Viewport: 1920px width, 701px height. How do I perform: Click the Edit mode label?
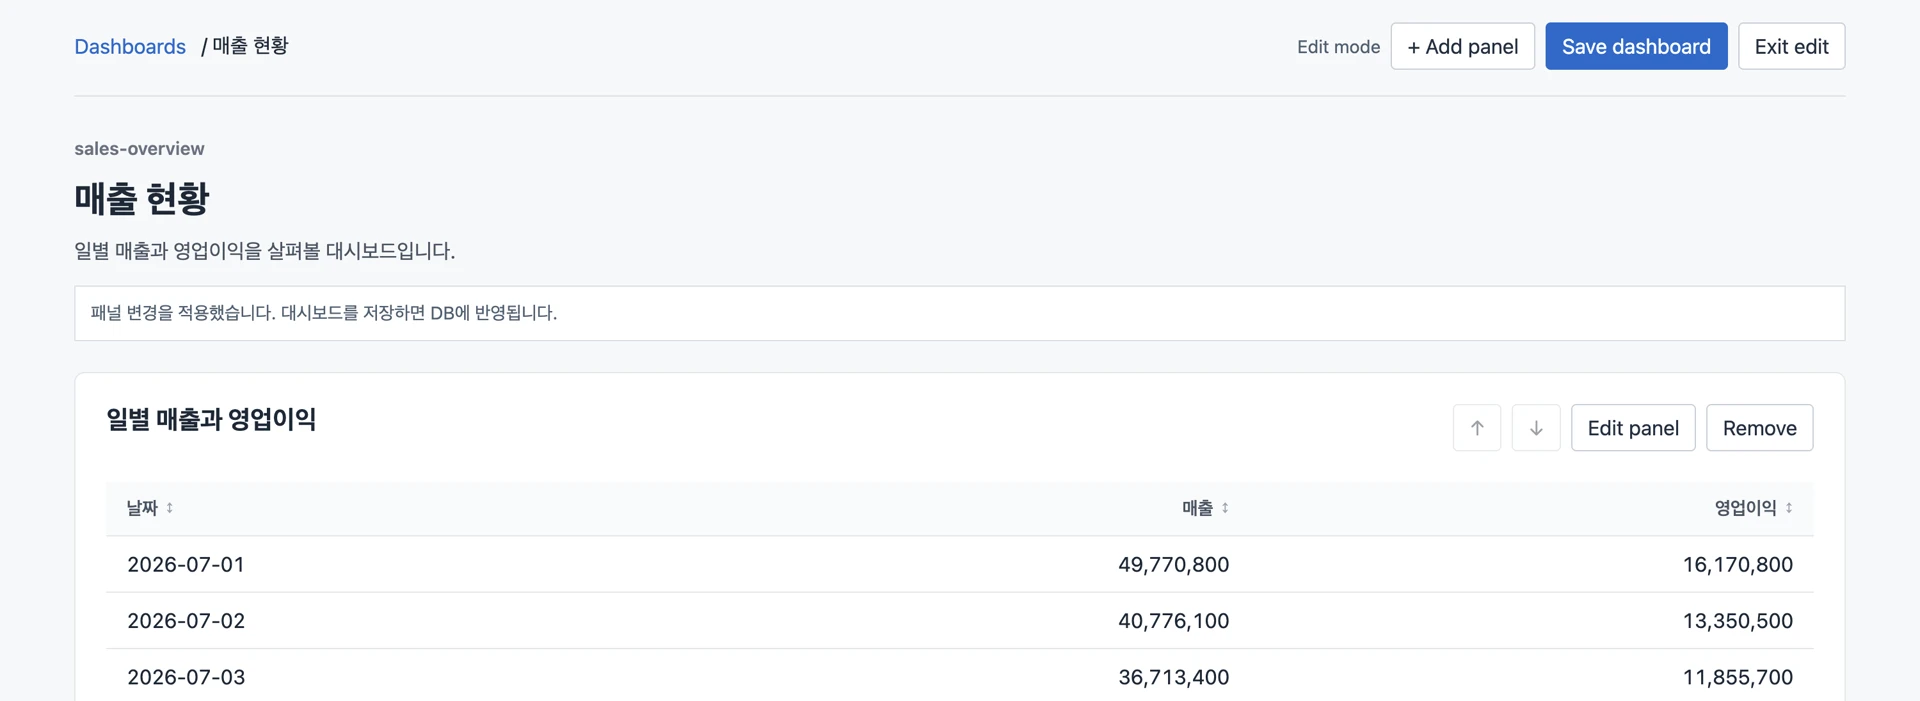tap(1338, 47)
